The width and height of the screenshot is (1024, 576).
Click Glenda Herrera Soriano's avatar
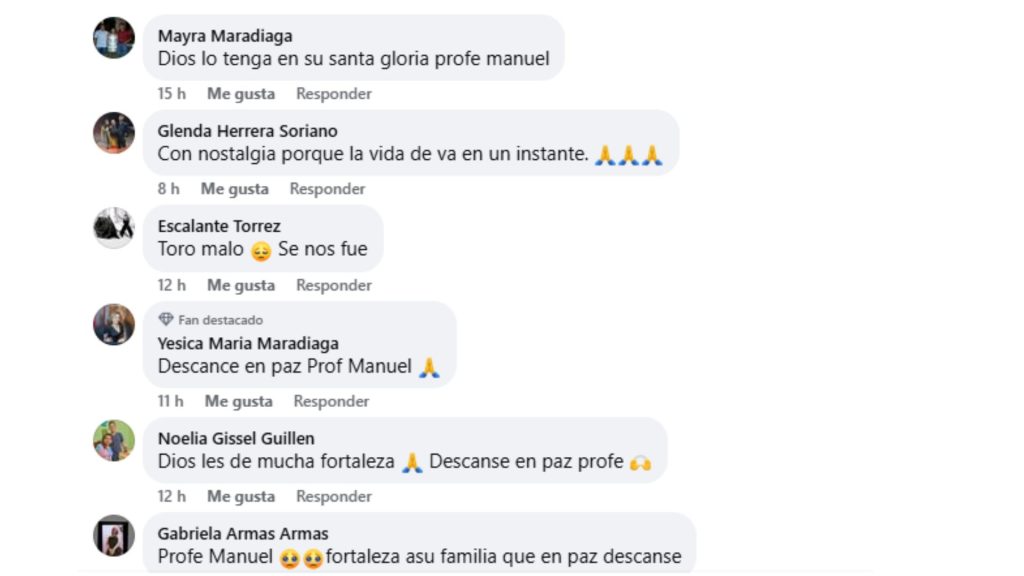click(x=113, y=132)
